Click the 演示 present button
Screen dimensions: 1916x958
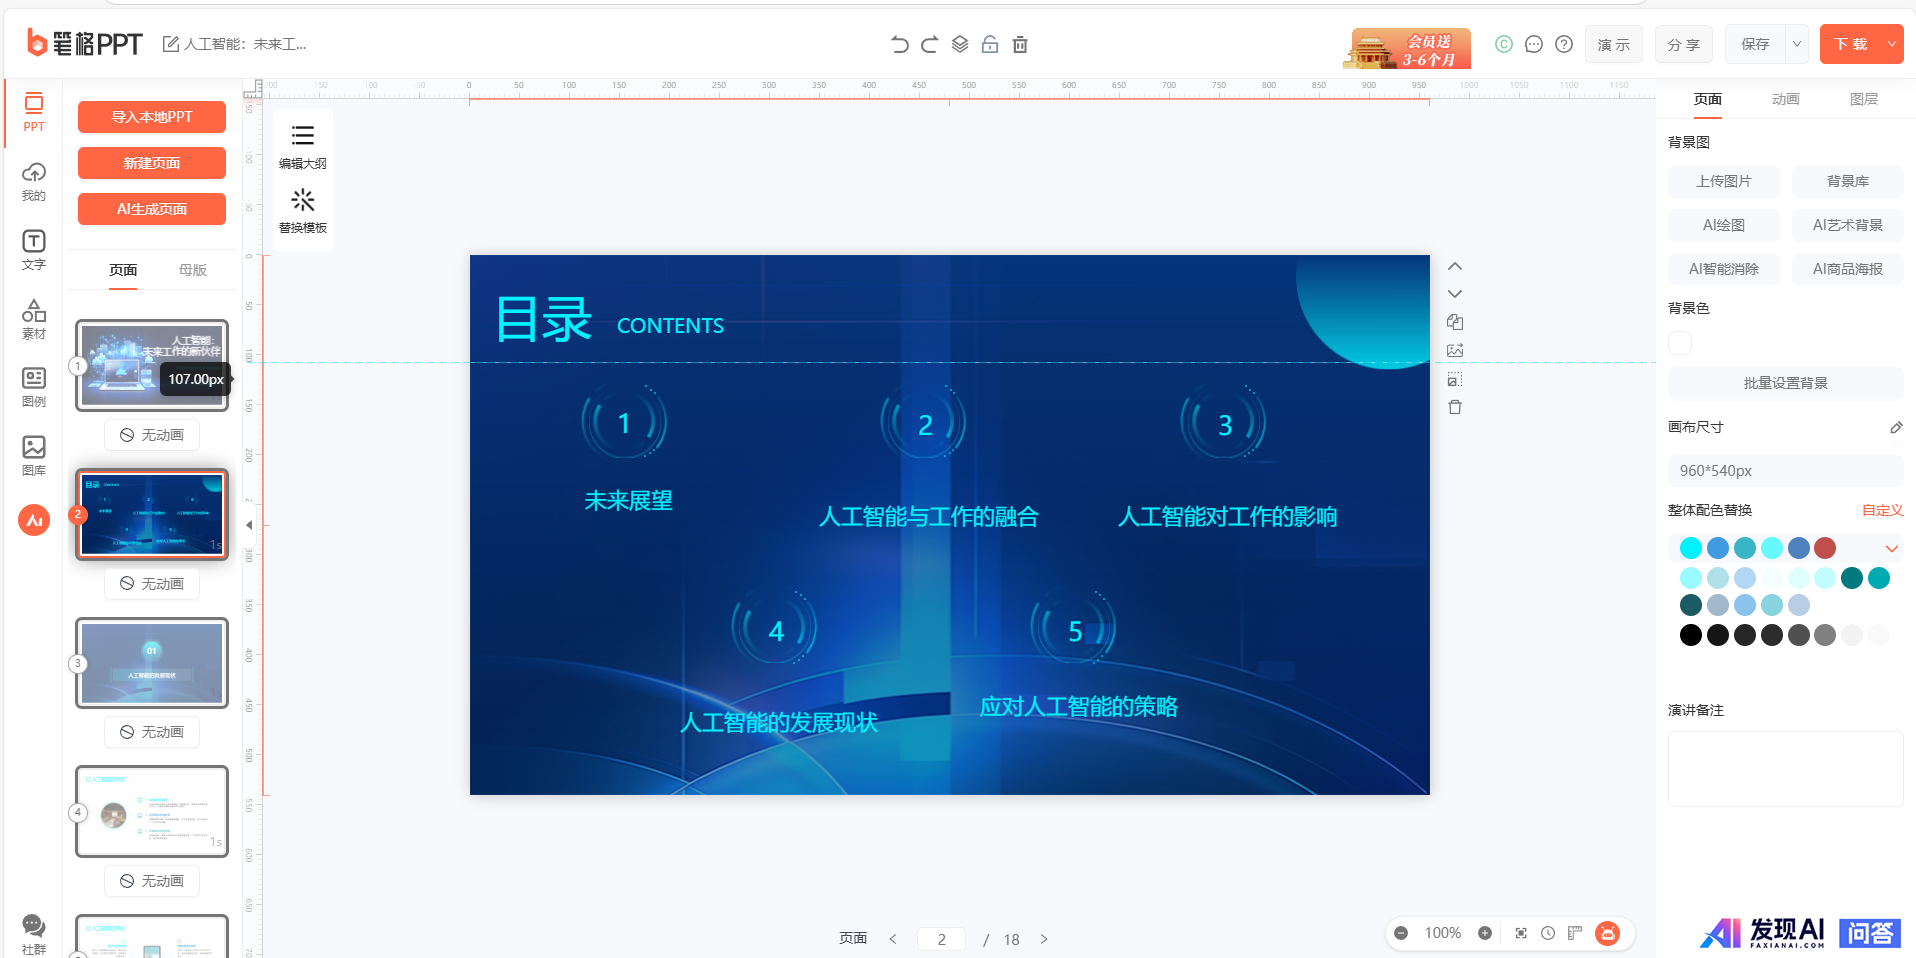tap(1614, 44)
